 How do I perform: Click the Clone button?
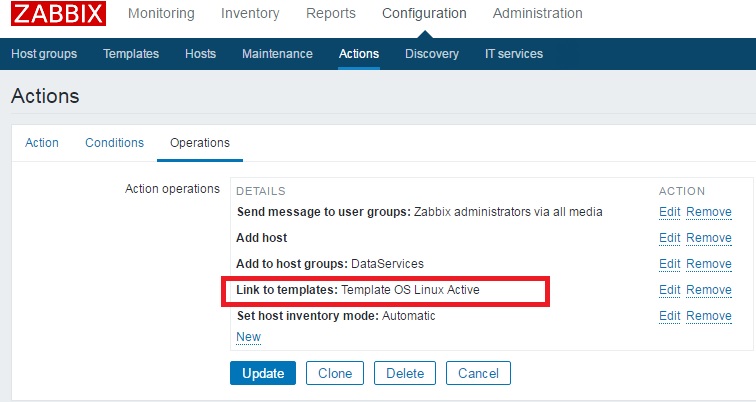[x=335, y=373]
